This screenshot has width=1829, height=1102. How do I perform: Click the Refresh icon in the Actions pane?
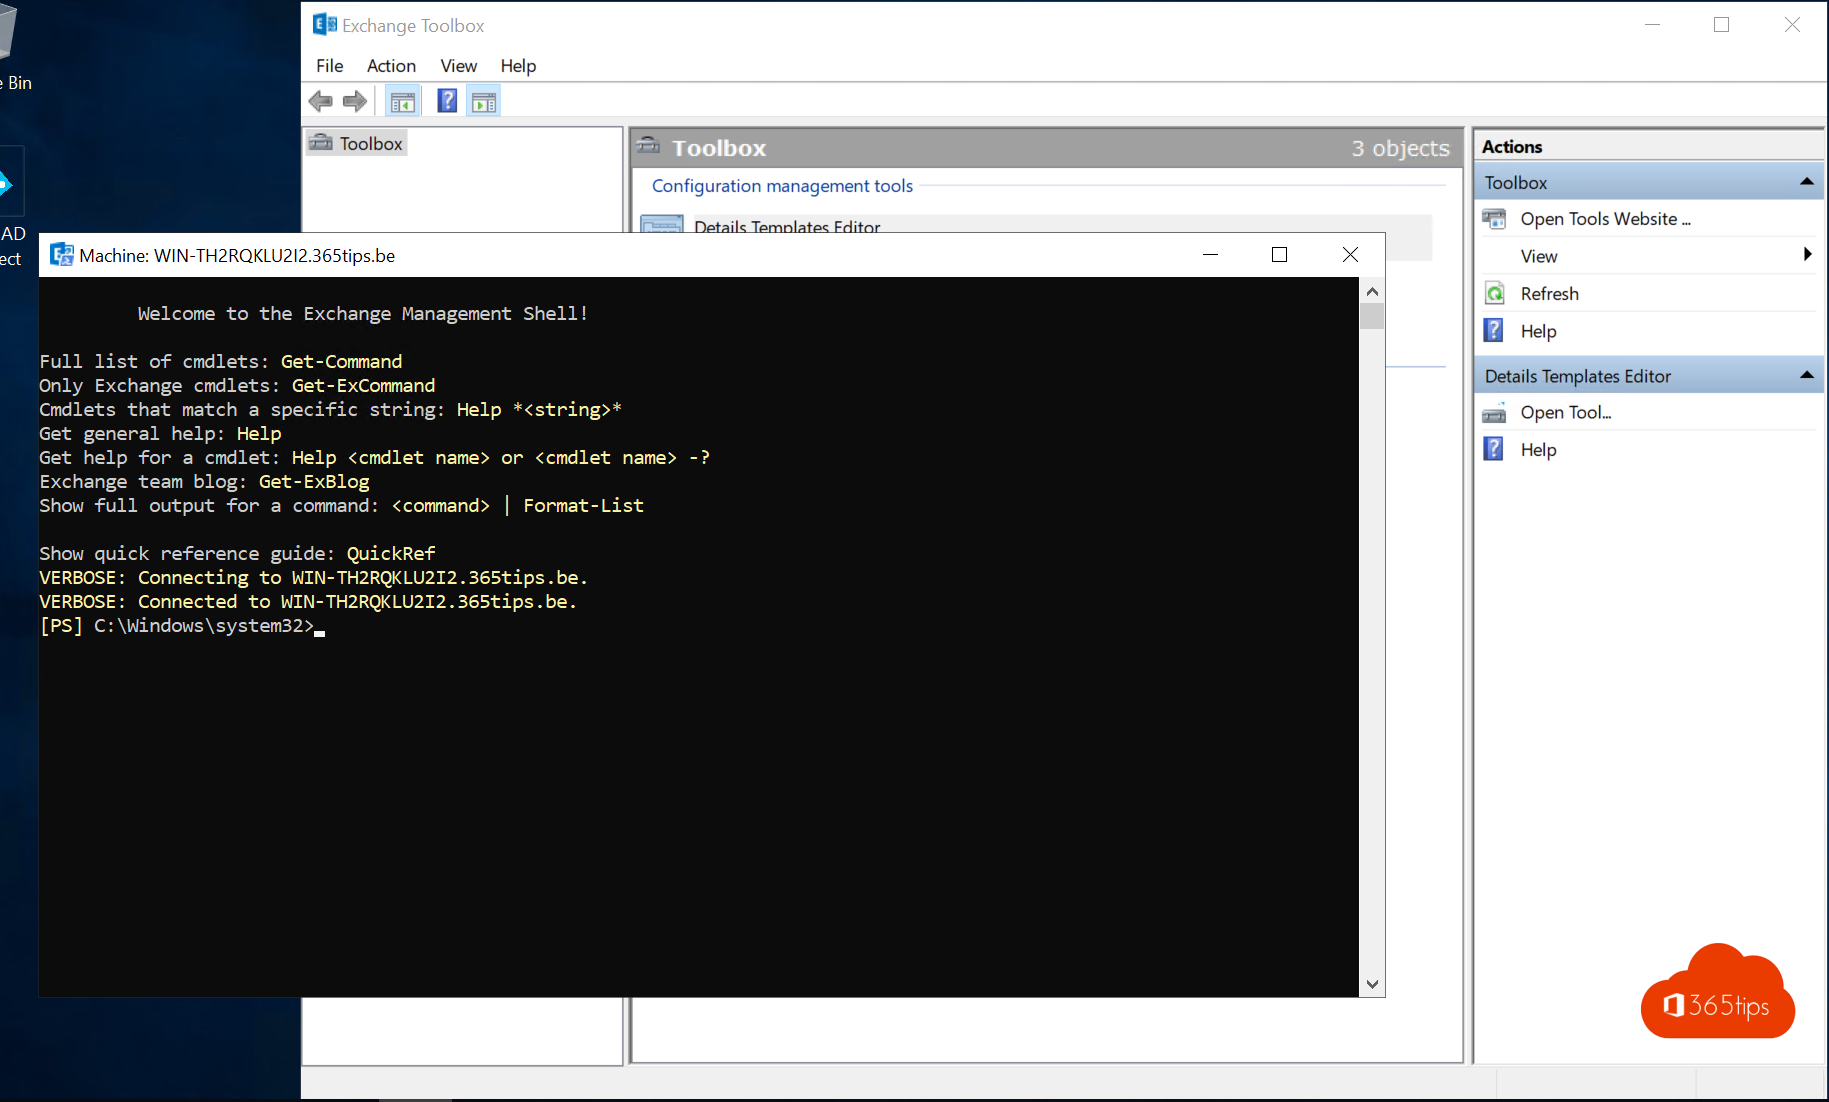(x=1494, y=292)
